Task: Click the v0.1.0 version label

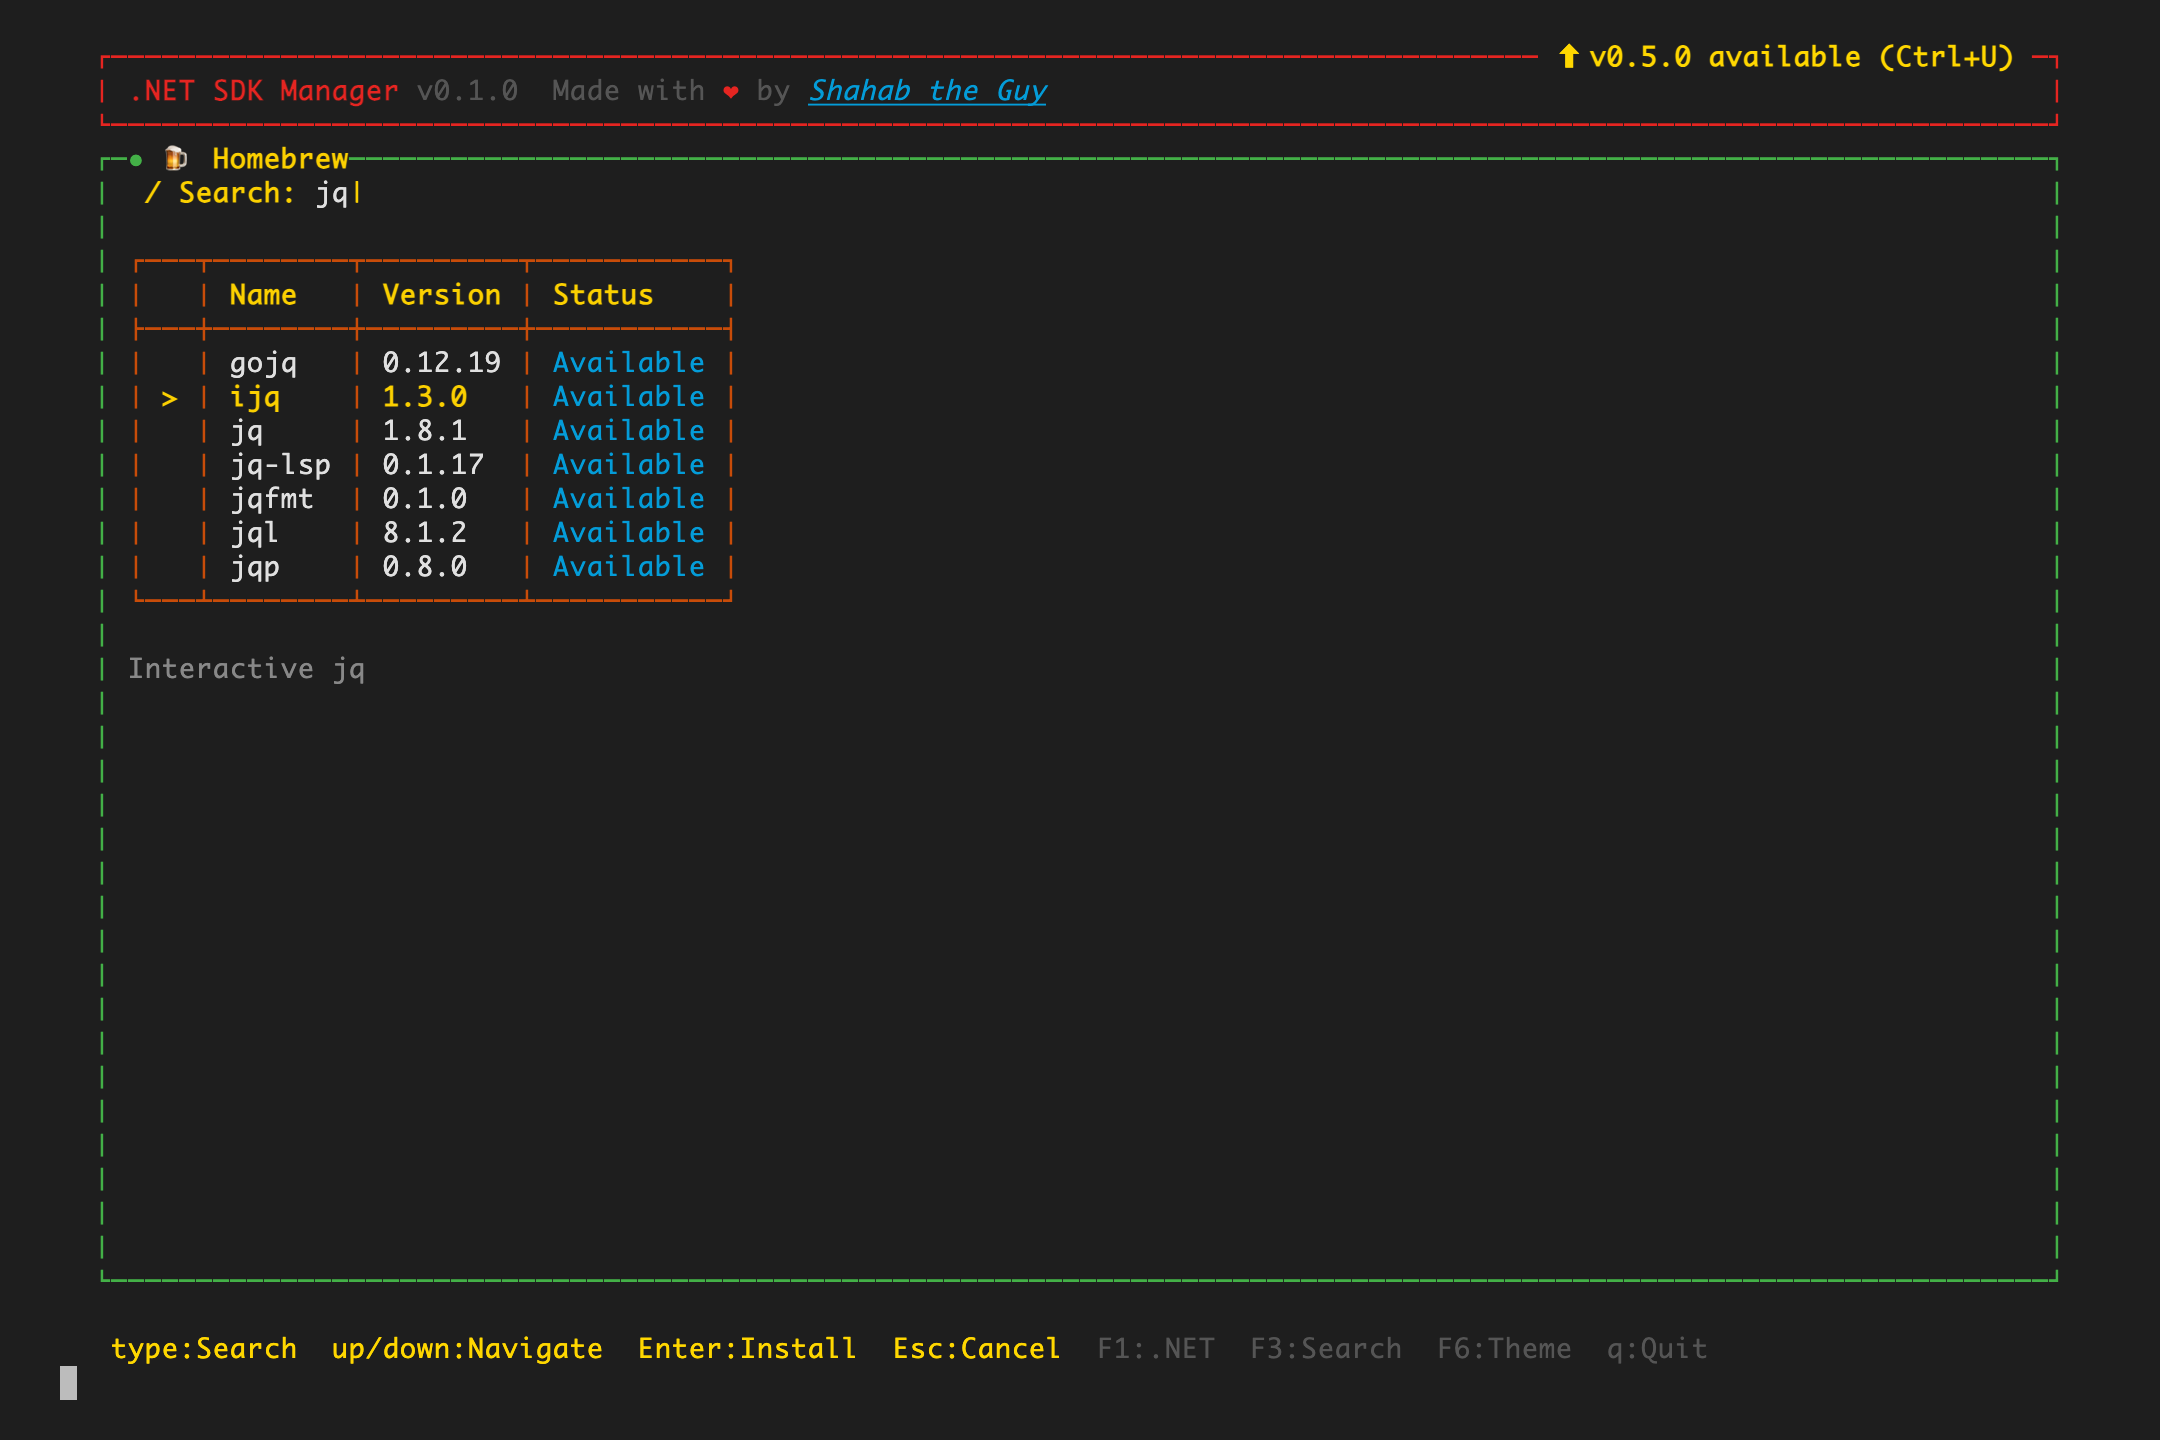Action: [x=467, y=91]
